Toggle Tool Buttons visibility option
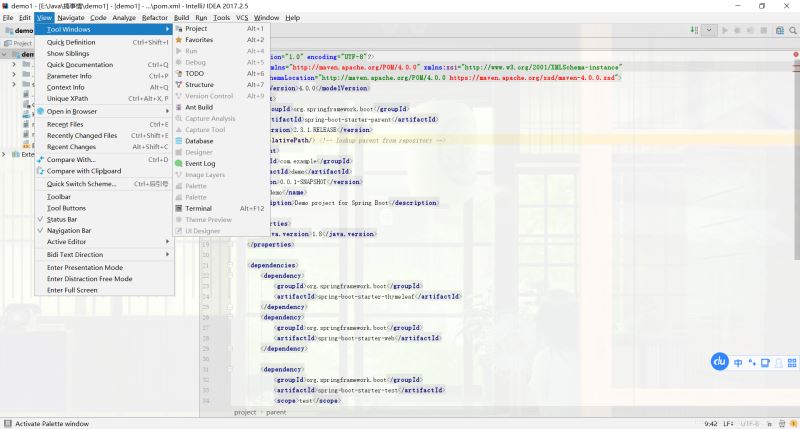Screen dimensions: 800x429 tap(104, 208)
